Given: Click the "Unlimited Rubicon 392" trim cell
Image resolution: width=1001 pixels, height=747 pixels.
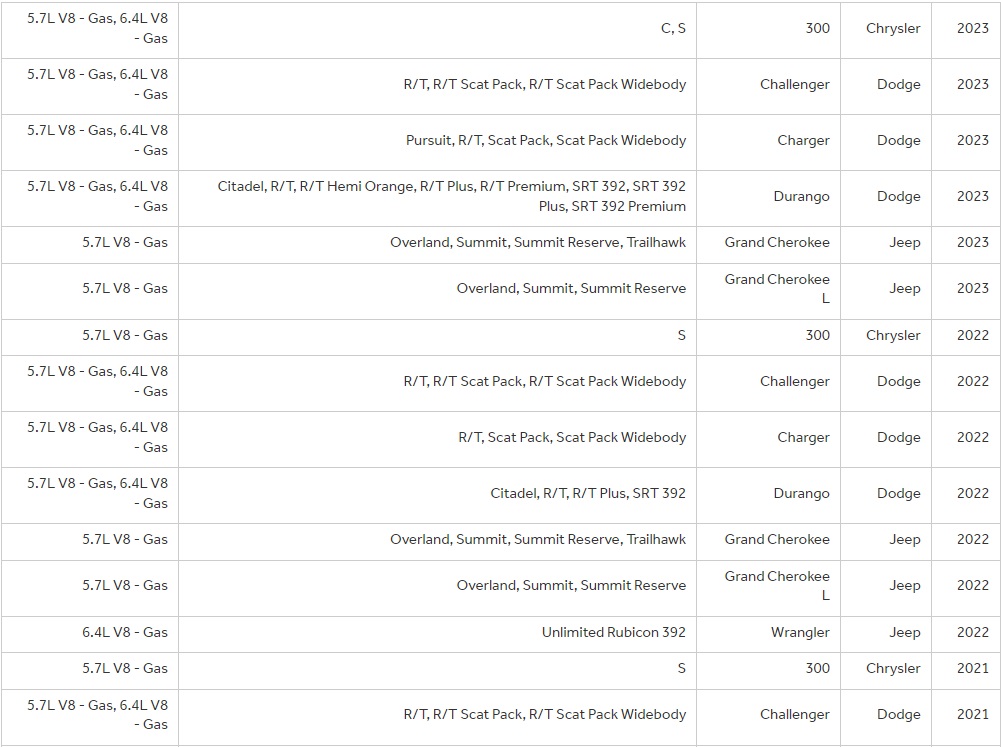Looking at the screenshot, I should 614,632.
